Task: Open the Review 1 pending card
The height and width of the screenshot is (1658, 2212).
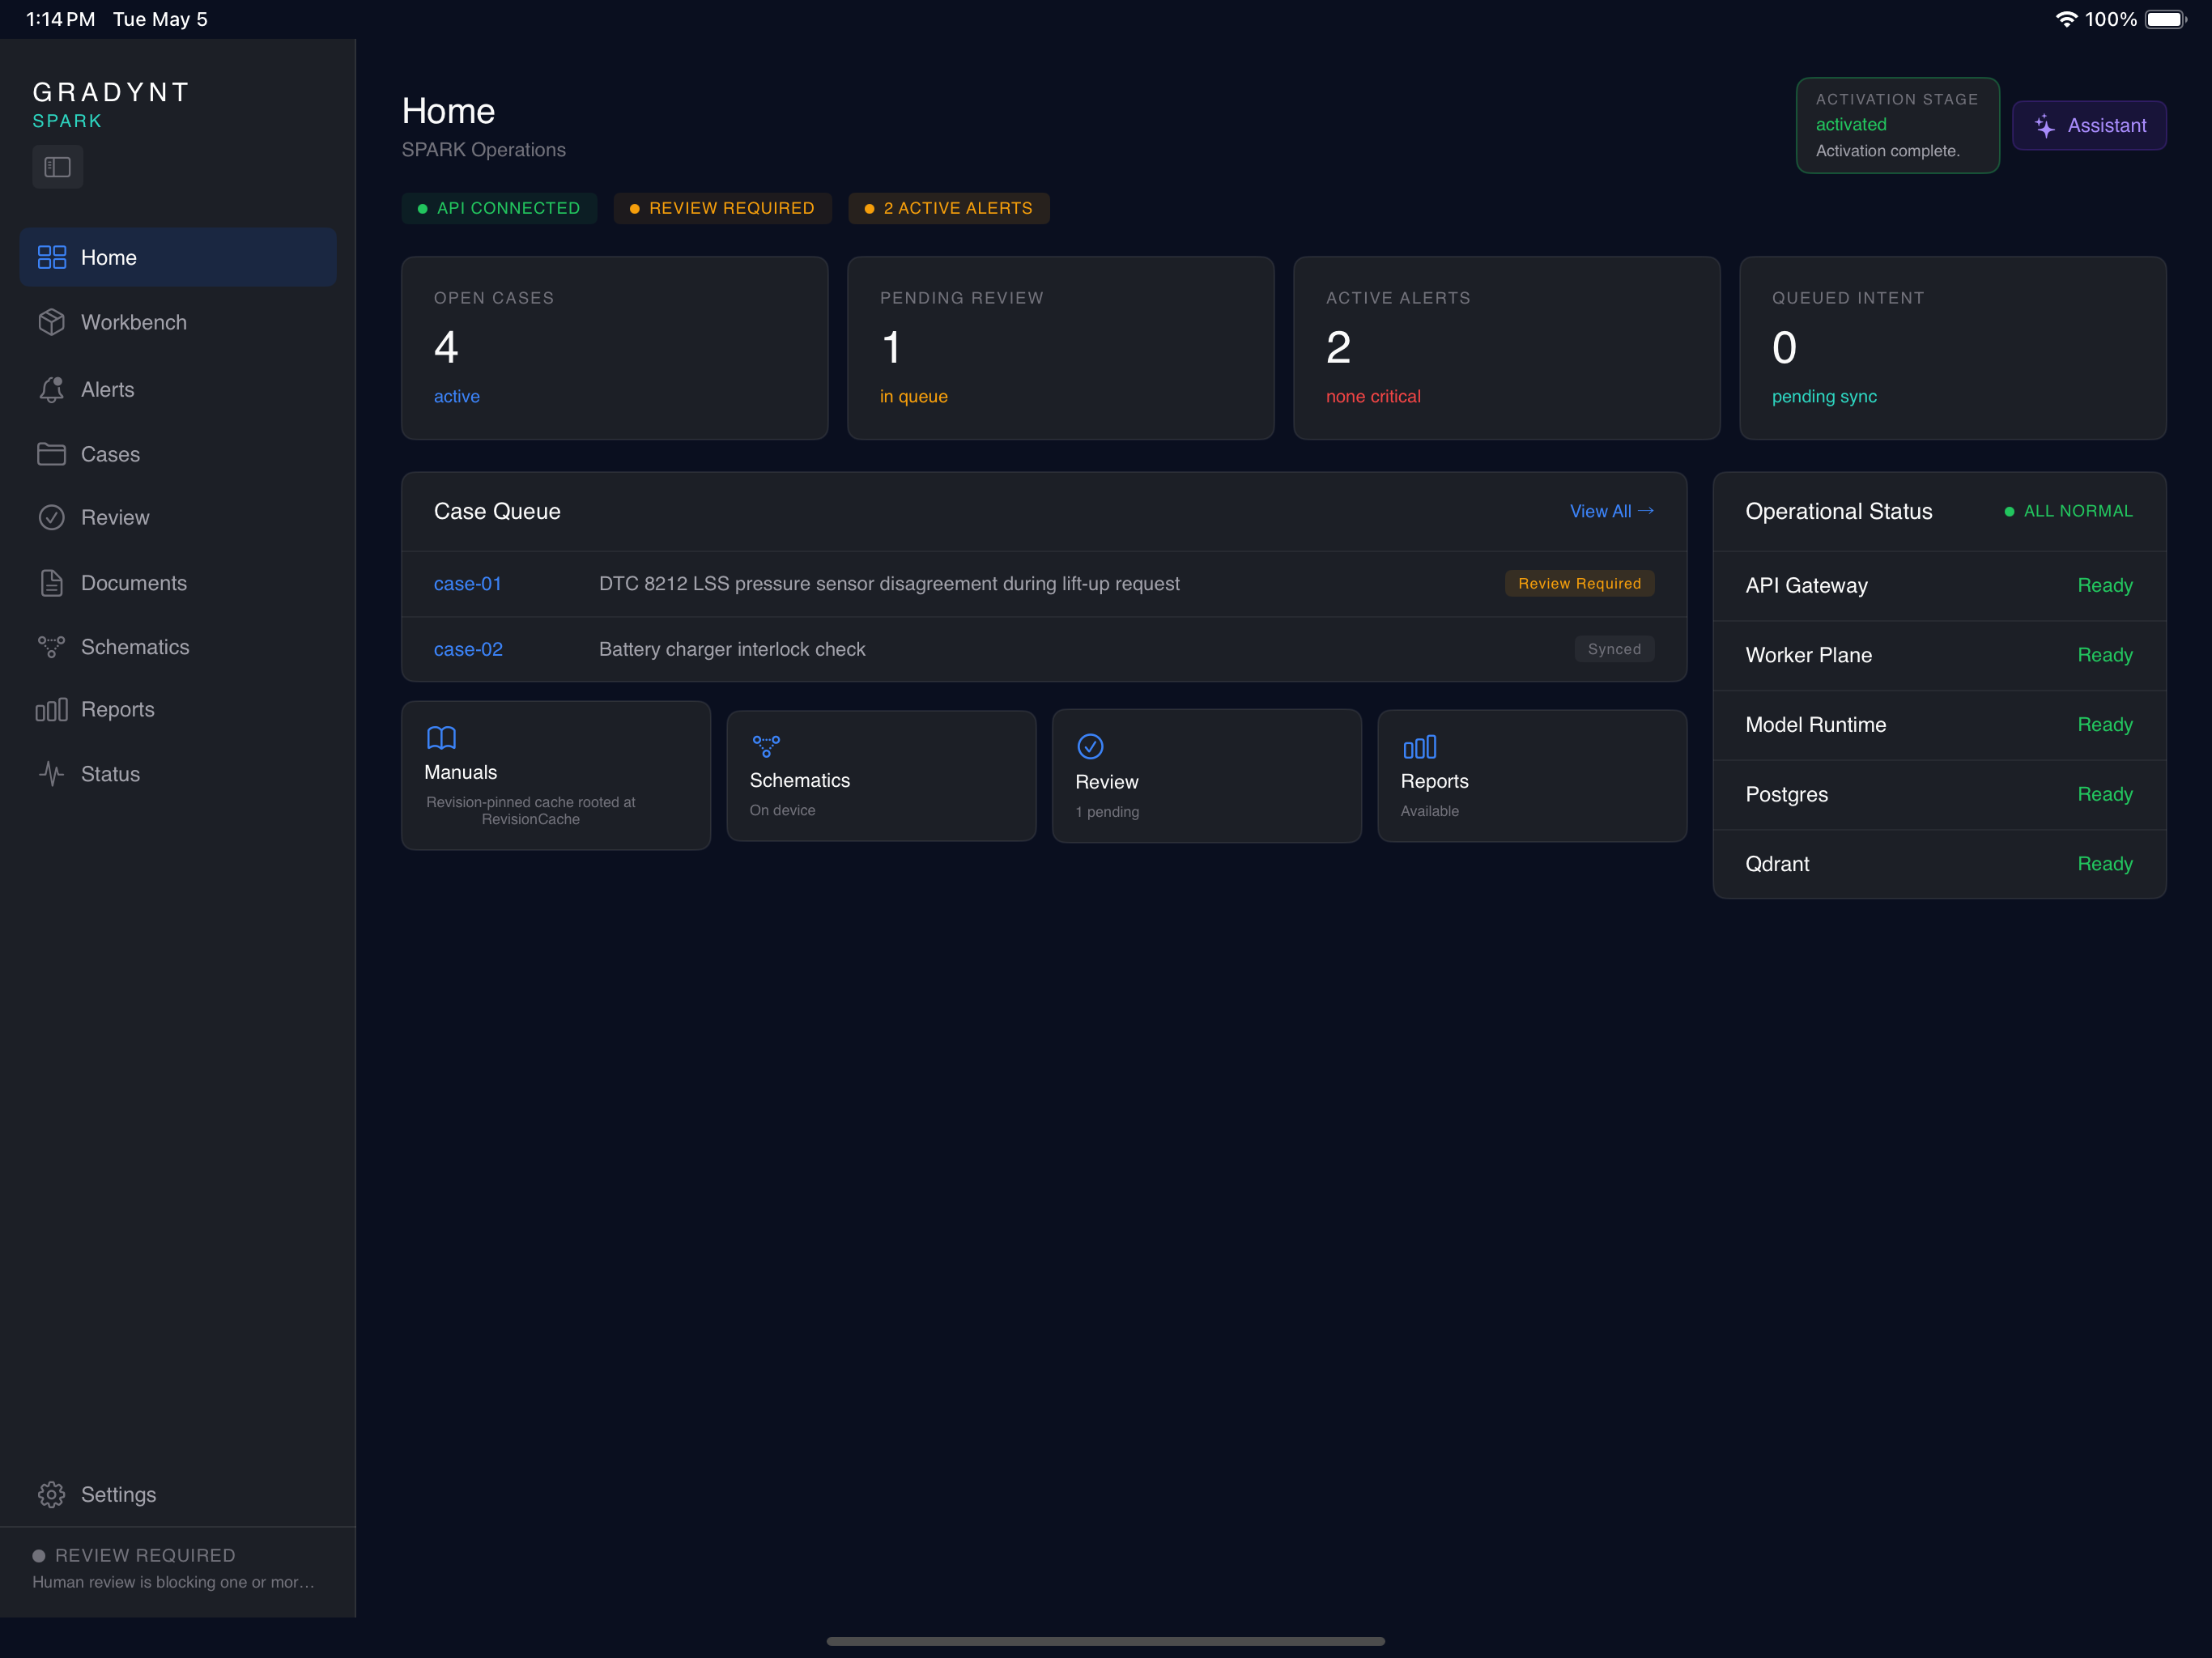Action: click(x=1206, y=776)
